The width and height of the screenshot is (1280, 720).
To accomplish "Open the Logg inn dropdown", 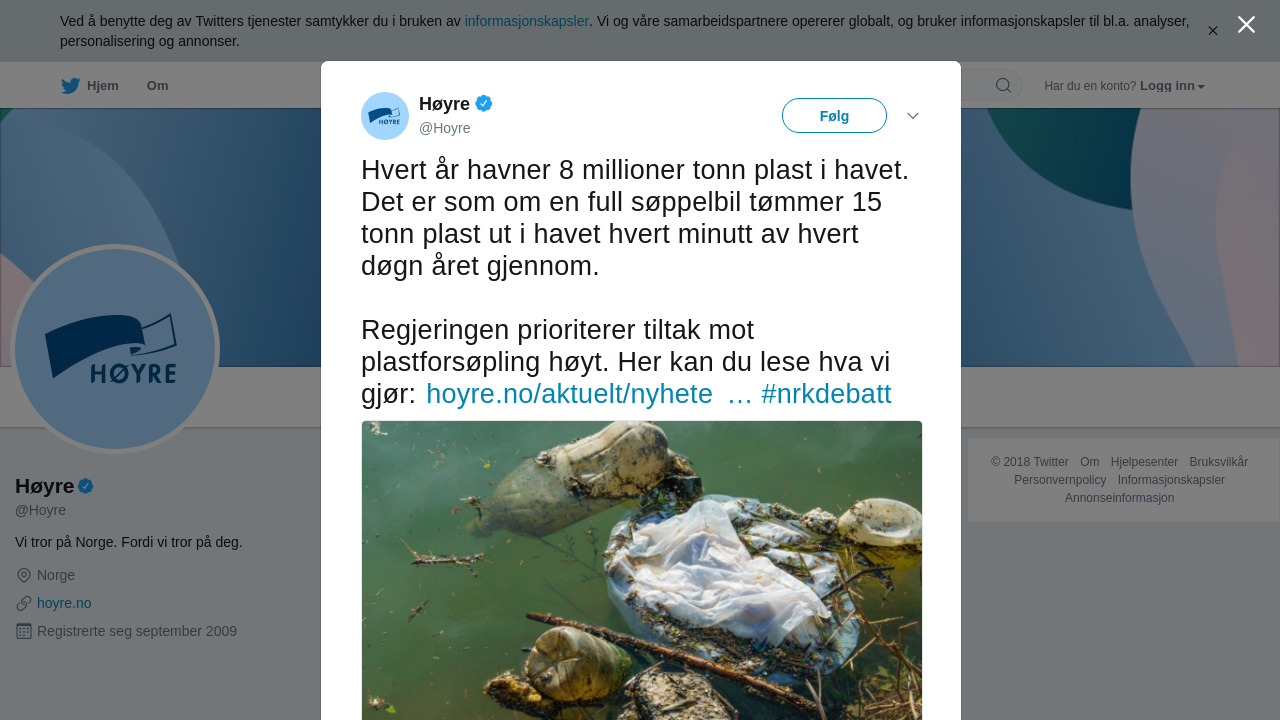I will coord(1172,86).
